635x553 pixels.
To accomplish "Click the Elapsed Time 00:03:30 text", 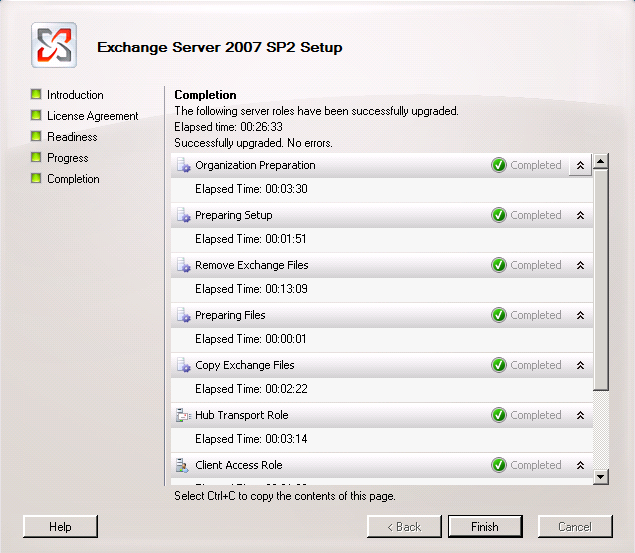I will (251, 189).
